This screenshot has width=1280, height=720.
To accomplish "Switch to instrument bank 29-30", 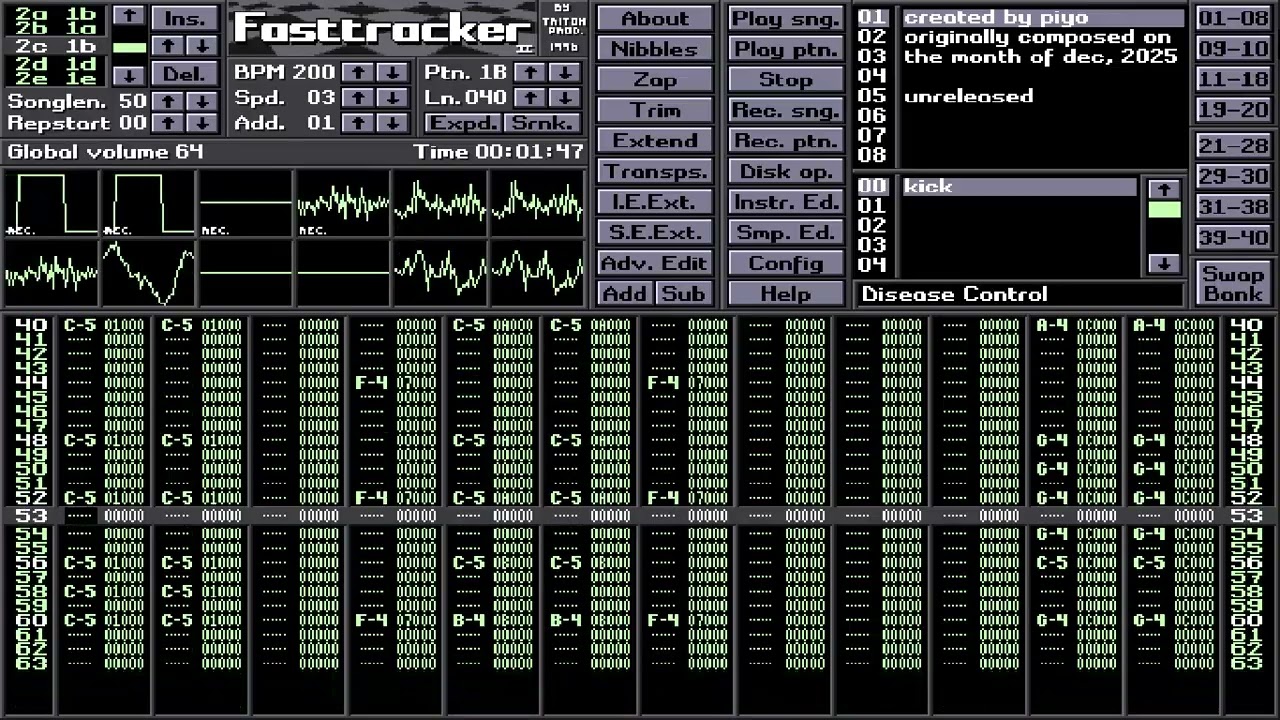I will pos(1233,176).
